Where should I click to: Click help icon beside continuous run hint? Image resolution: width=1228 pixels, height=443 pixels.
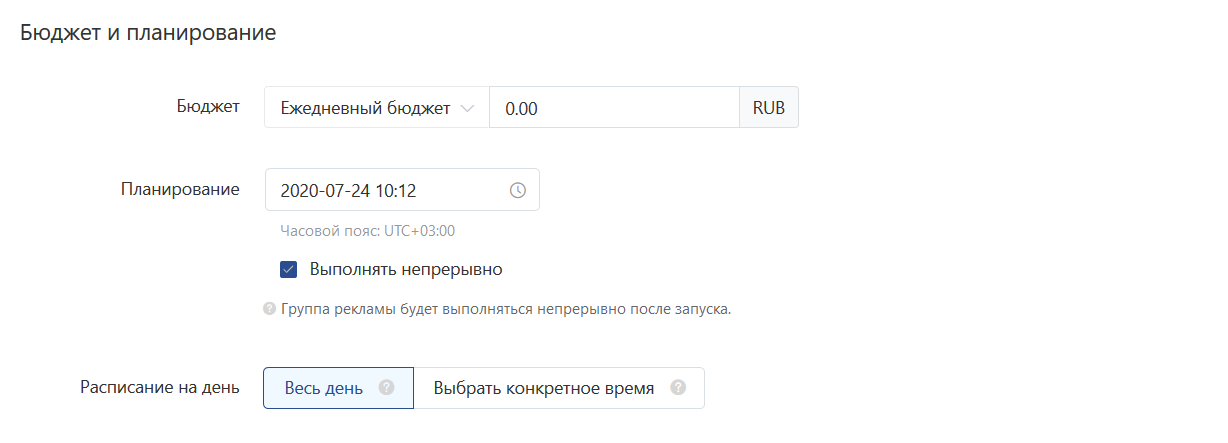[269, 309]
